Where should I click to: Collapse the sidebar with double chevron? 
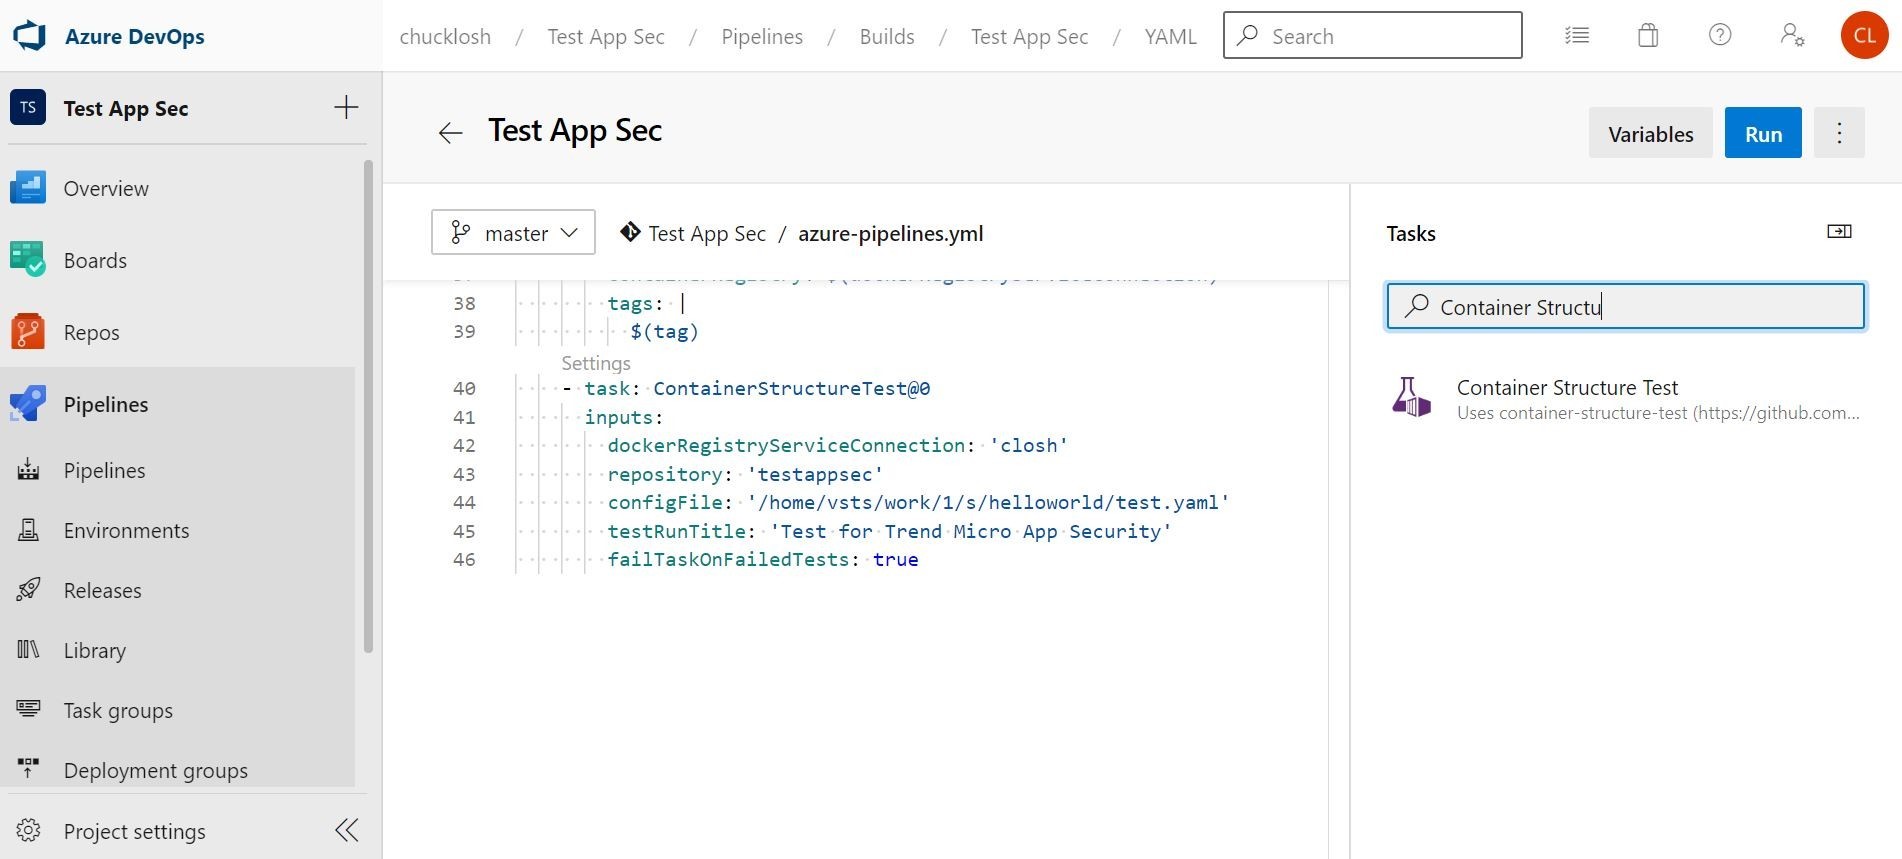point(346,830)
